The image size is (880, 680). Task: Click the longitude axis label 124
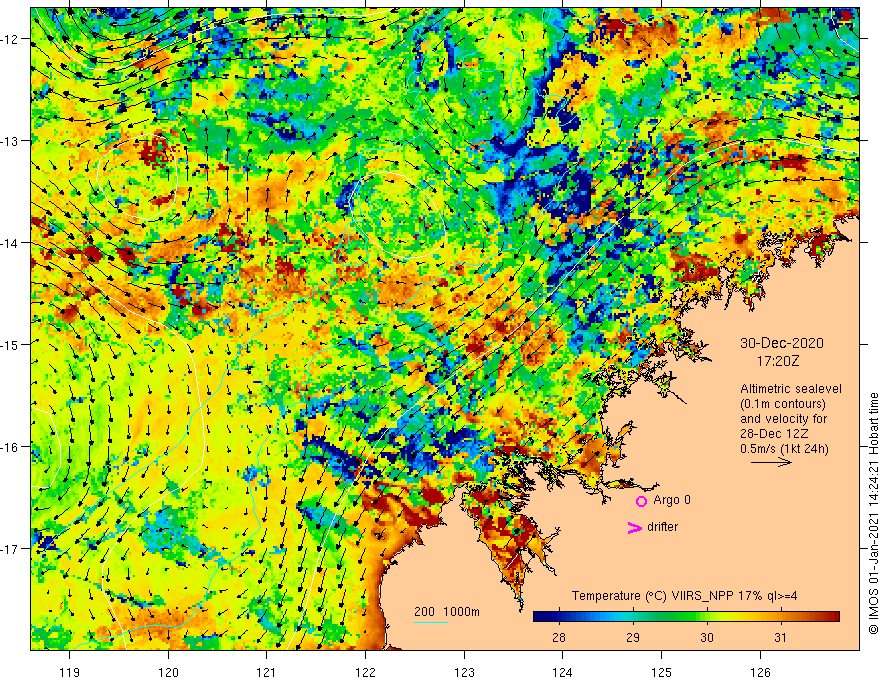tap(563, 672)
